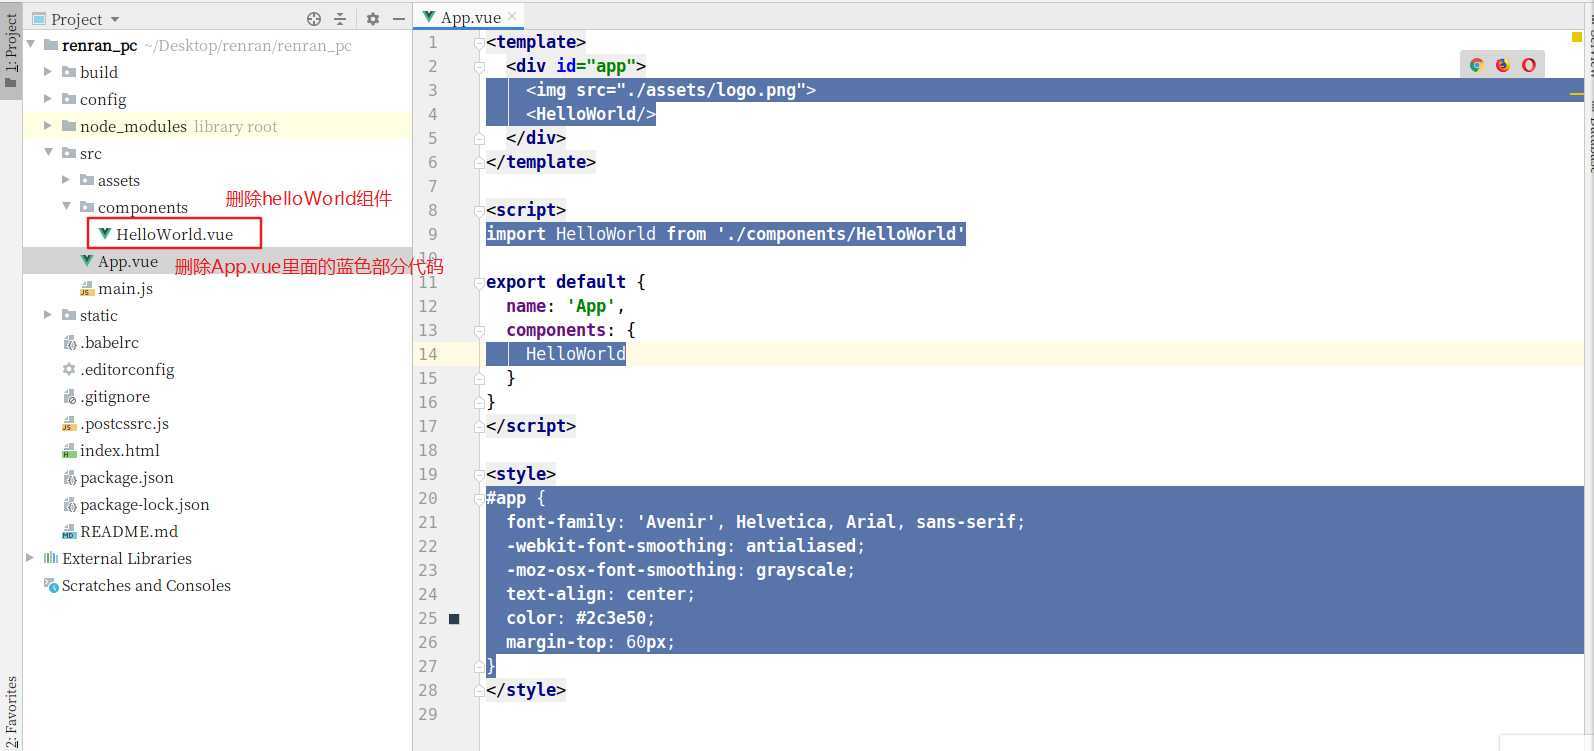Screen dimensions: 1594x751
Task: Expand External Libraries node
Action: pyautogui.click(x=30, y=558)
